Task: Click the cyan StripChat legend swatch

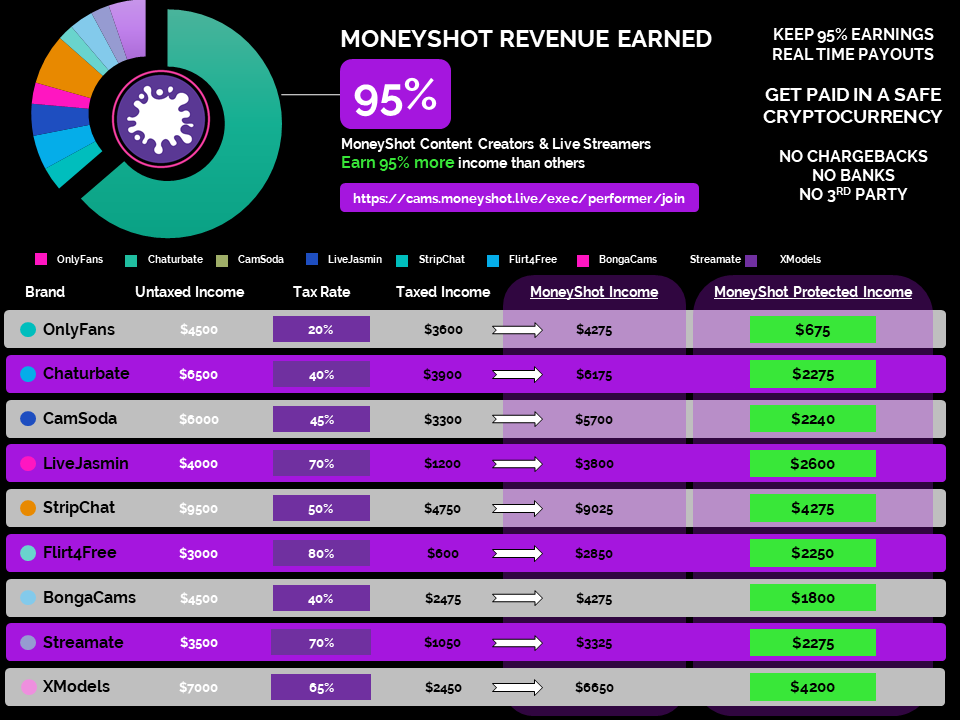Action: point(402,261)
